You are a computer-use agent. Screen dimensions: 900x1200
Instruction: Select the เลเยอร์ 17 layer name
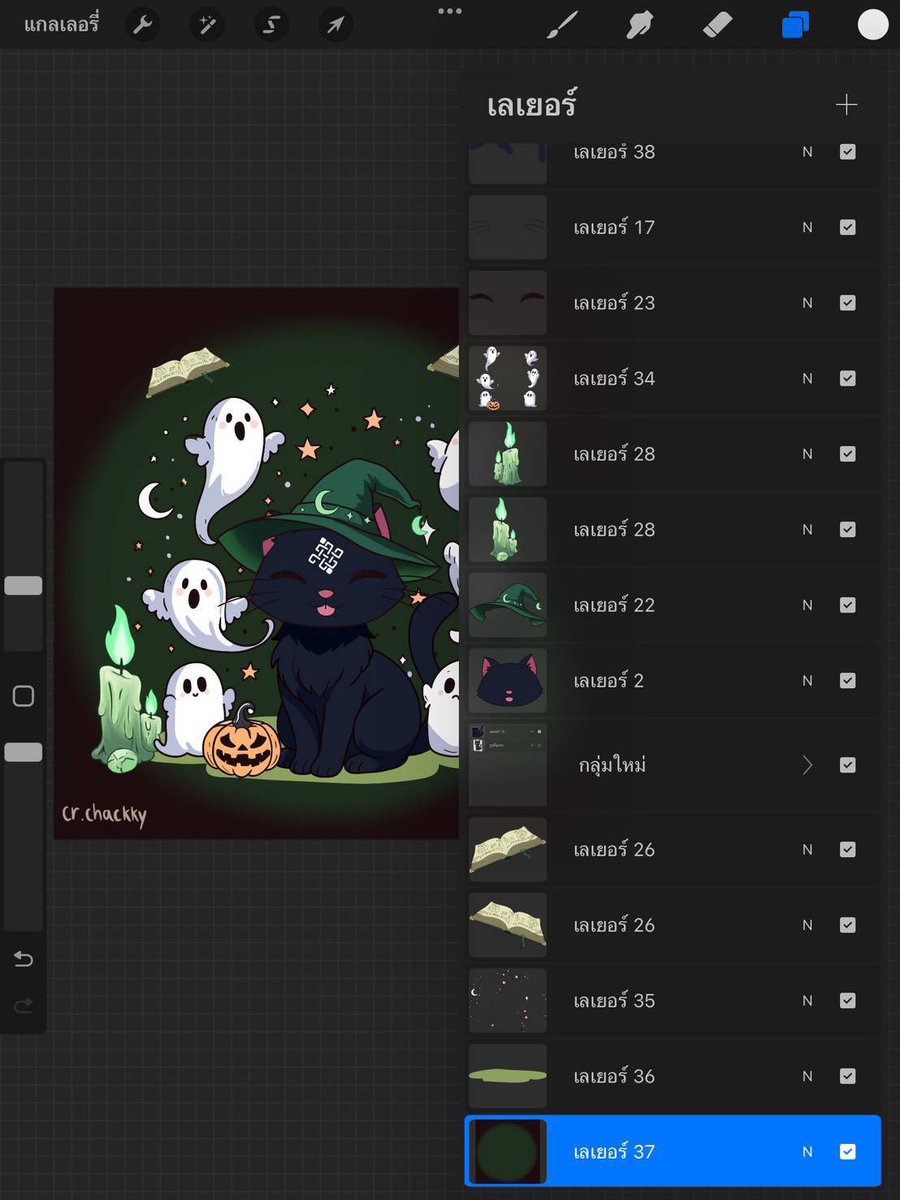pos(614,228)
